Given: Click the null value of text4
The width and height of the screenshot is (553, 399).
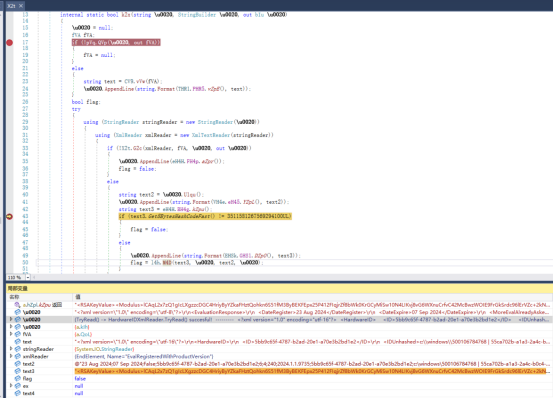Looking at the screenshot, I should point(79,393).
